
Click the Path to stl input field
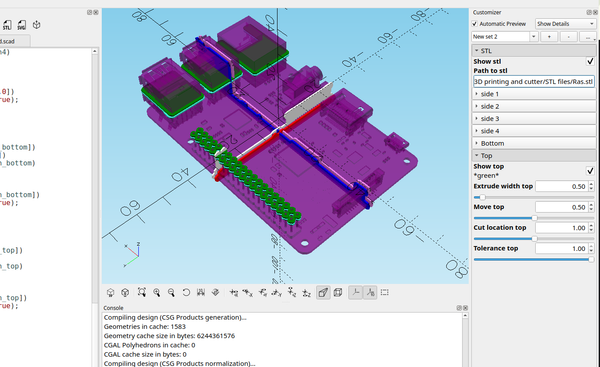(534, 82)
